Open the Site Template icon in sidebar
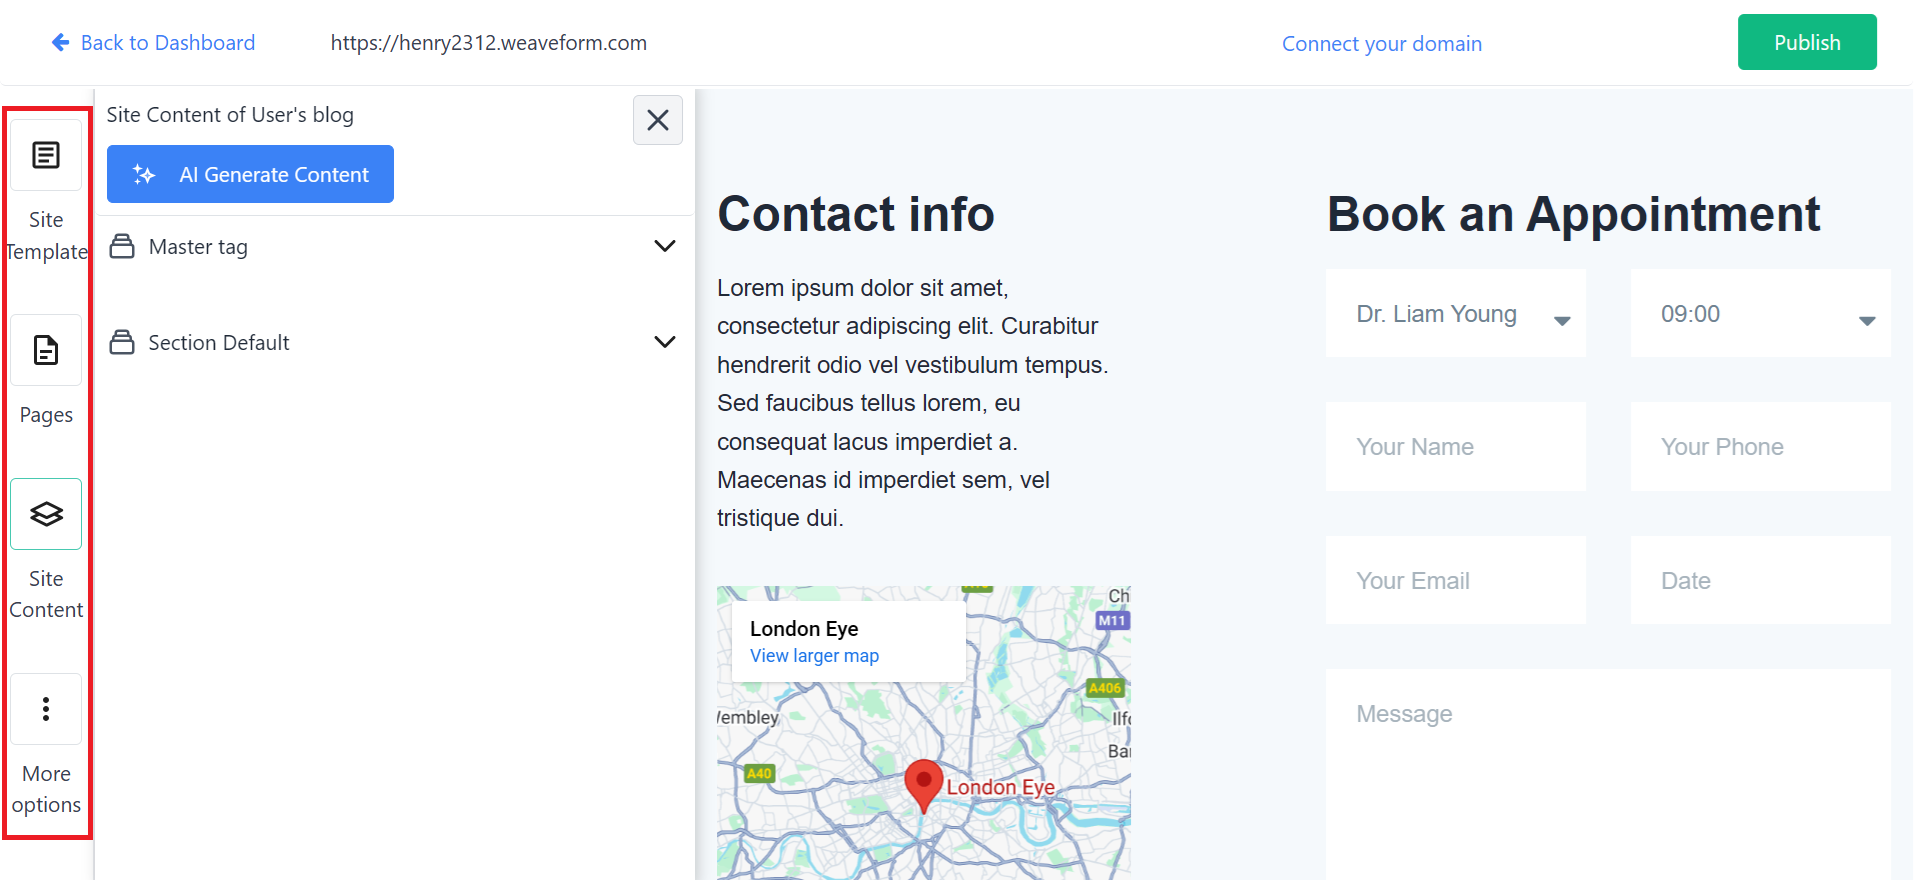Viewport: 1919px width, 880px height. [x=46, y=156]
